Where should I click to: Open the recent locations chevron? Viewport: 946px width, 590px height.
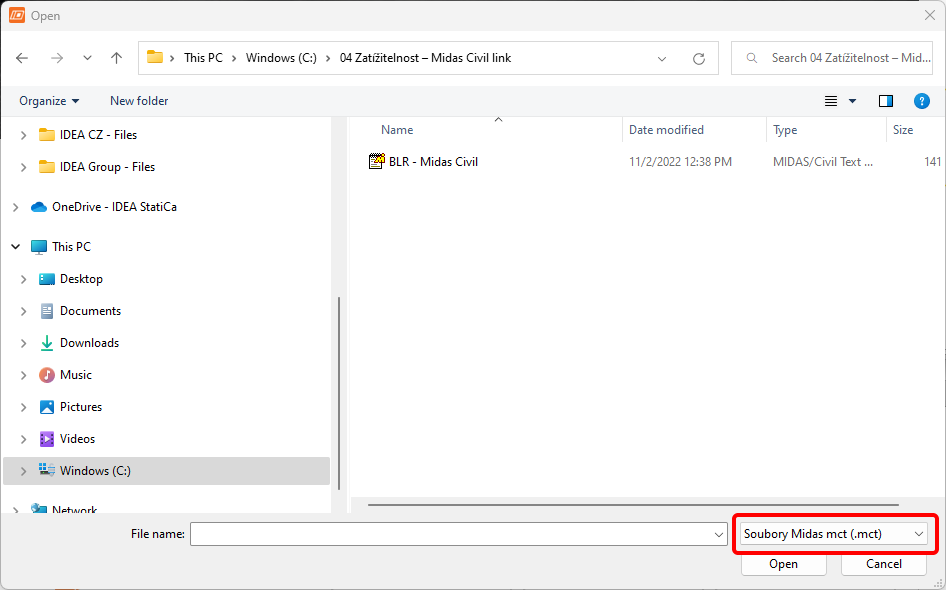tap(87, 58)
